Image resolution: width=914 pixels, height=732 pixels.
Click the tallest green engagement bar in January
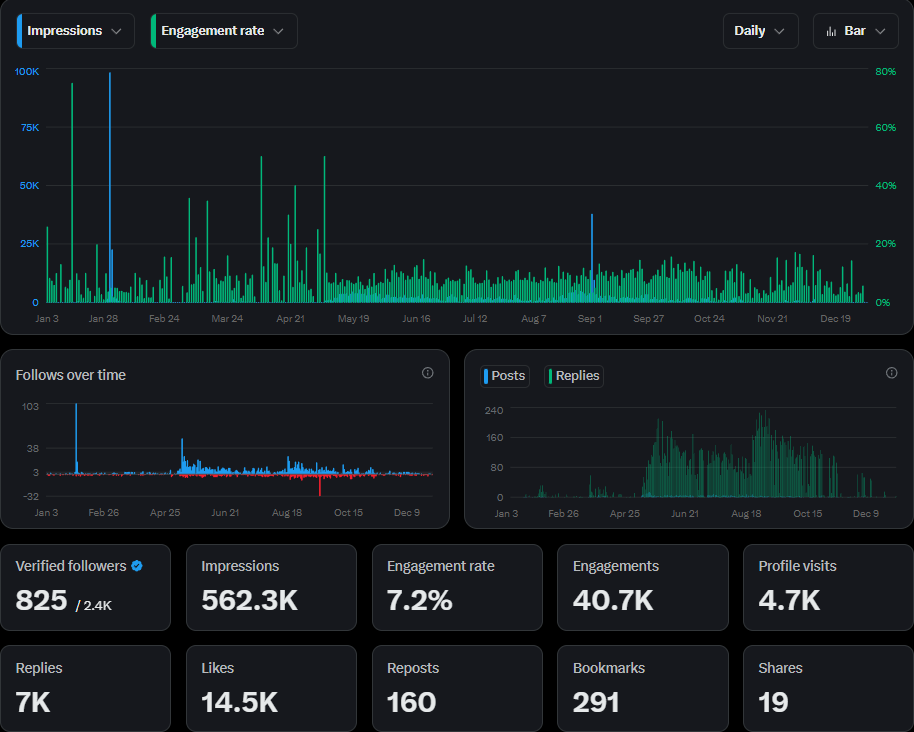click(72, 192)
